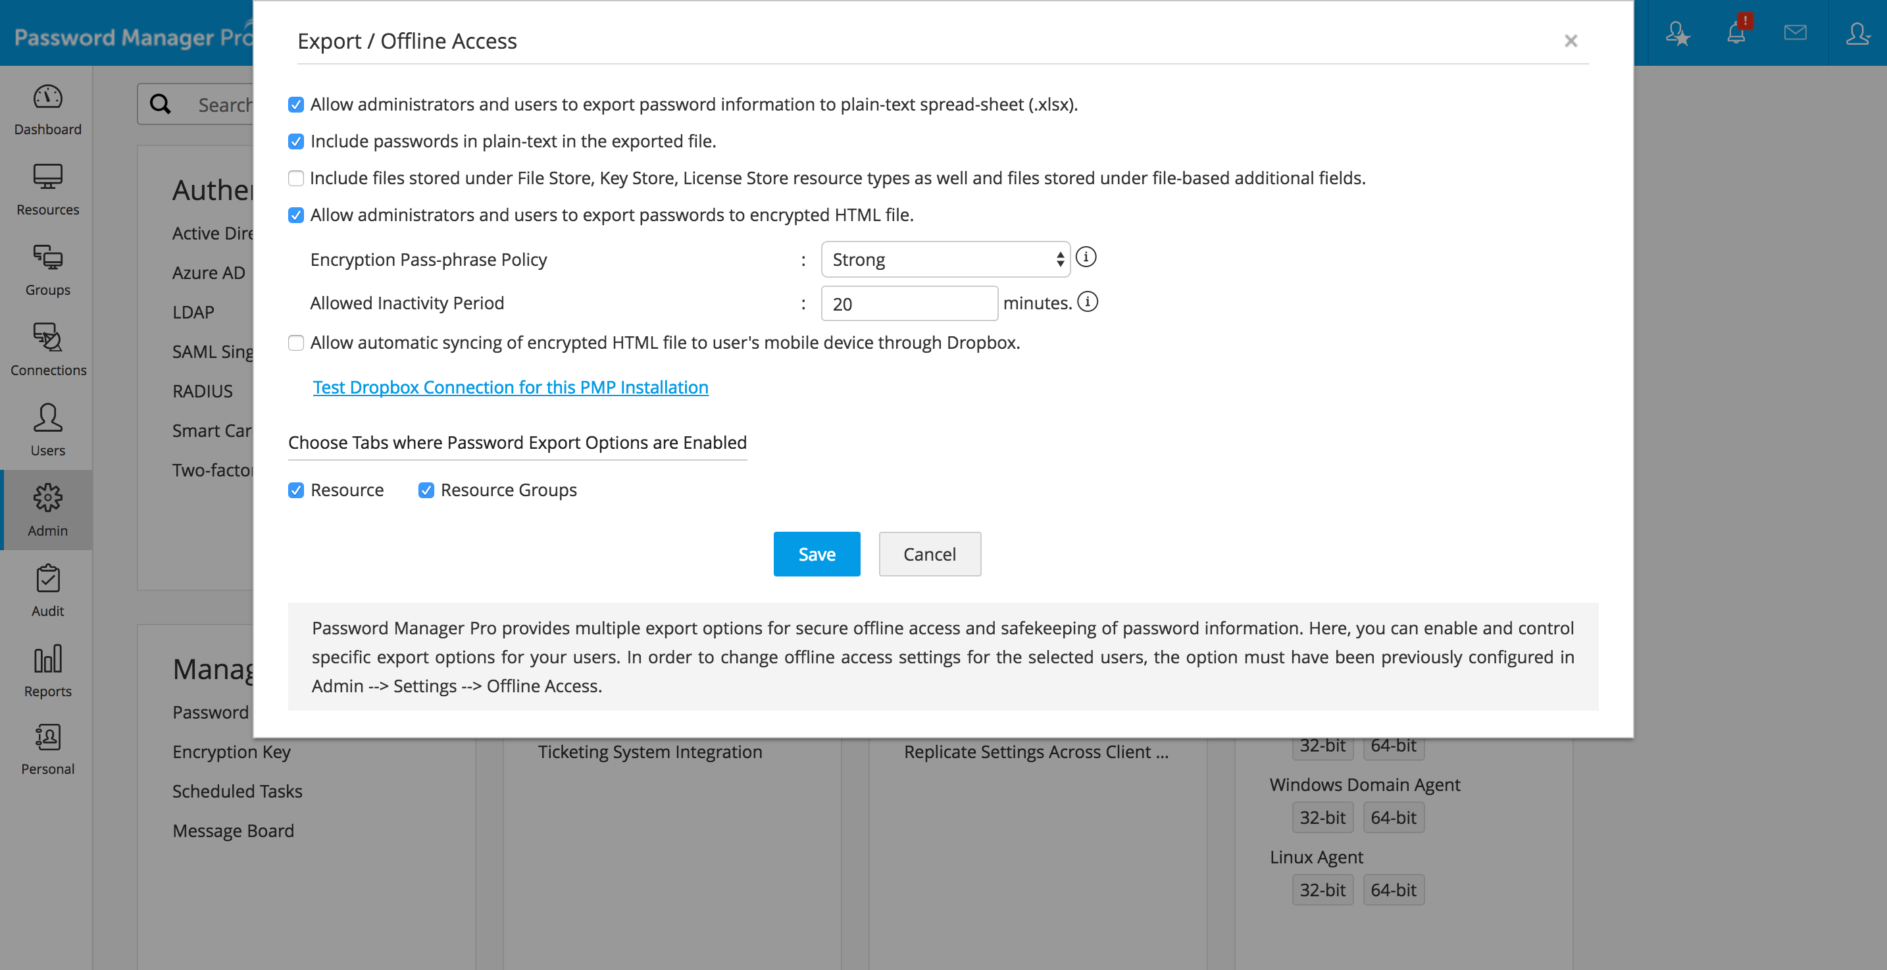Select the Audit sidebar icon

coord(47,589)
